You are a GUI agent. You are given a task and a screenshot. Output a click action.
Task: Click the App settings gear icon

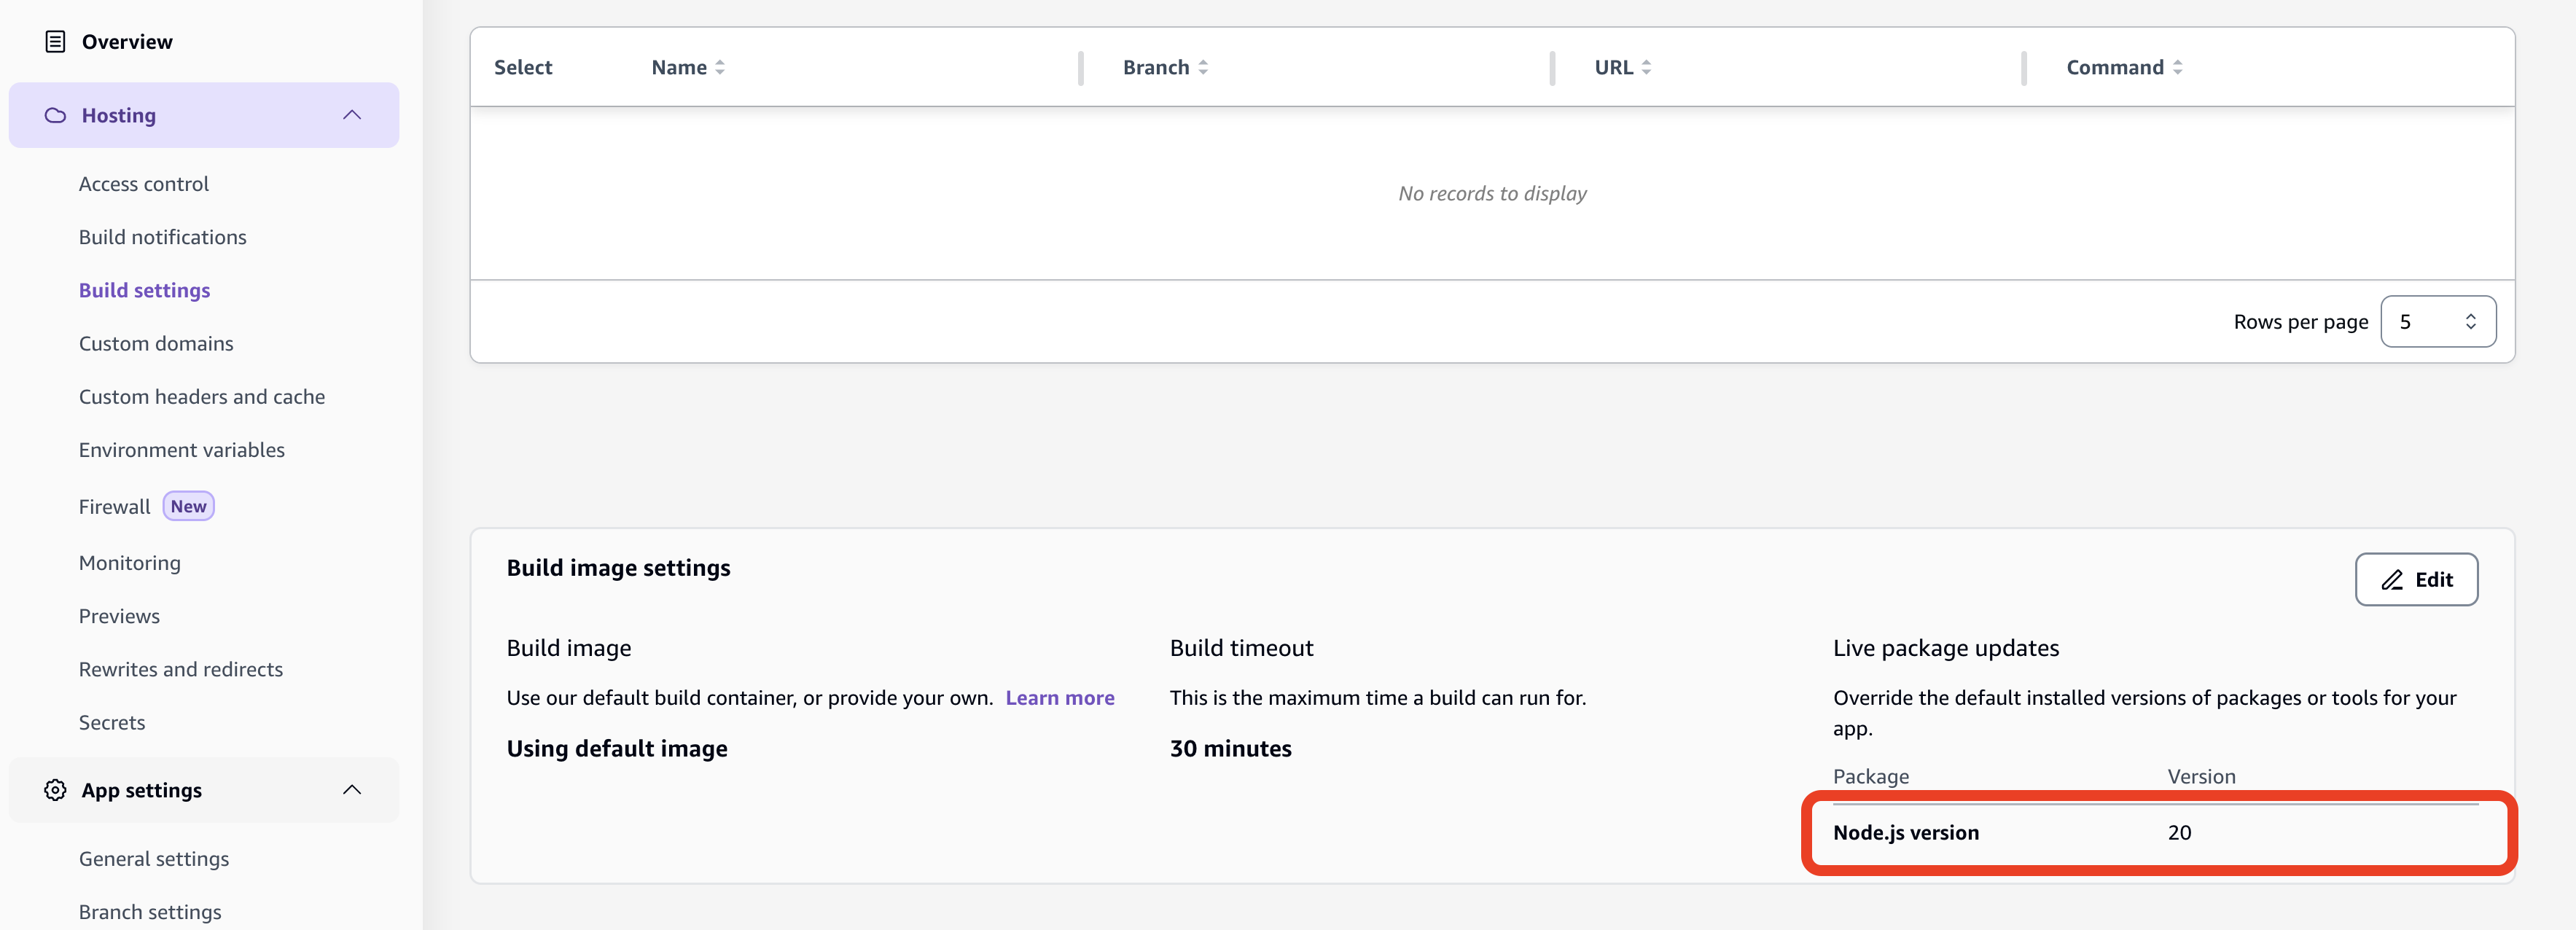point(55,790)
